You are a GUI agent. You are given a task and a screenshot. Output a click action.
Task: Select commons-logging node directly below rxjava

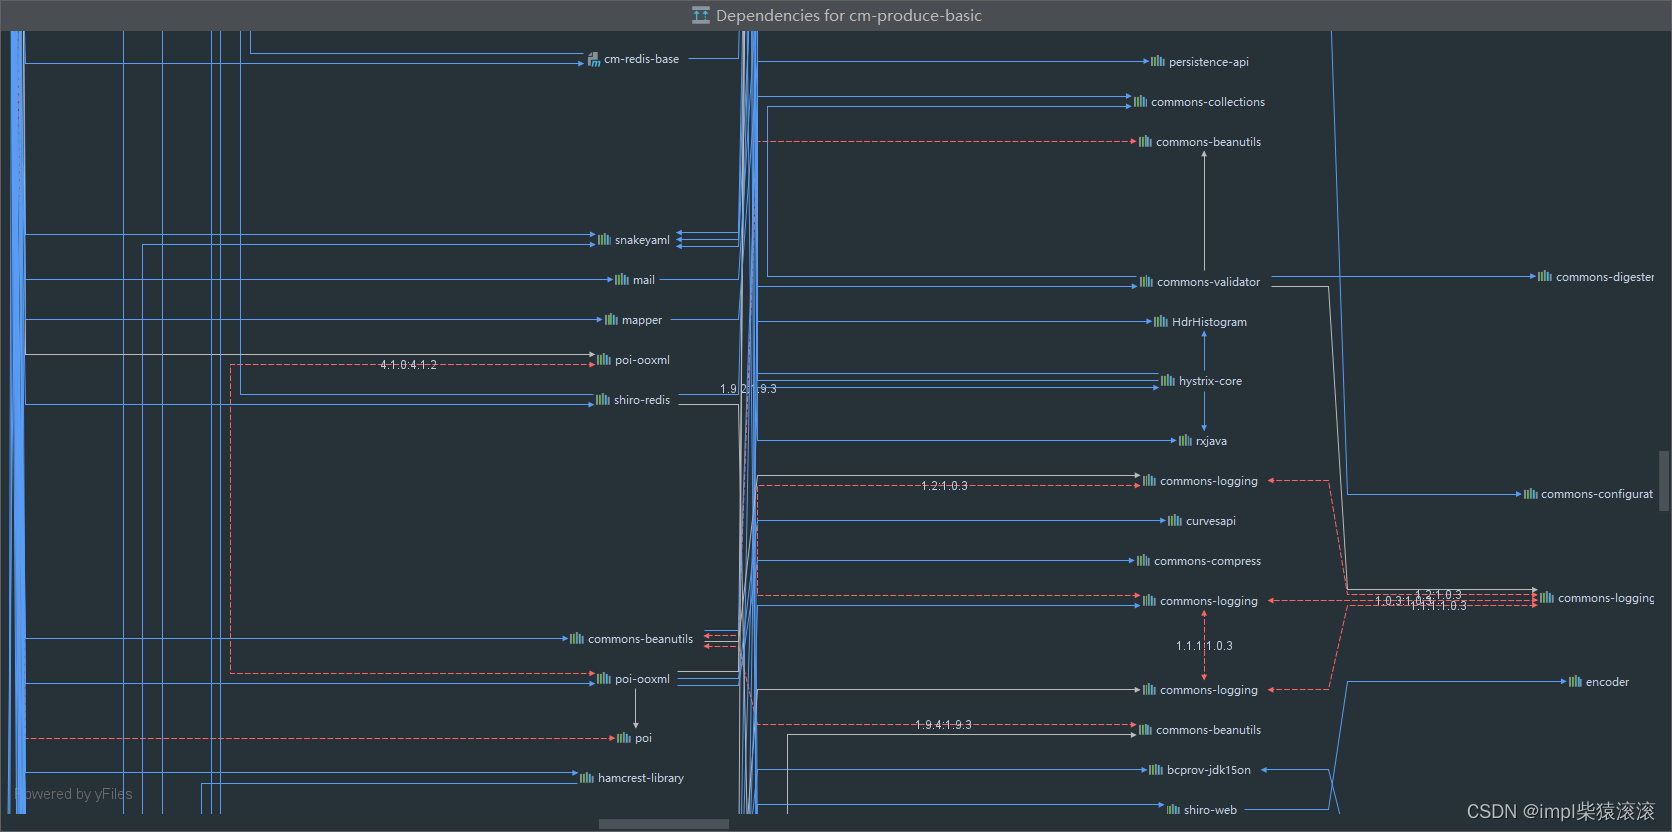(1200, 481)
